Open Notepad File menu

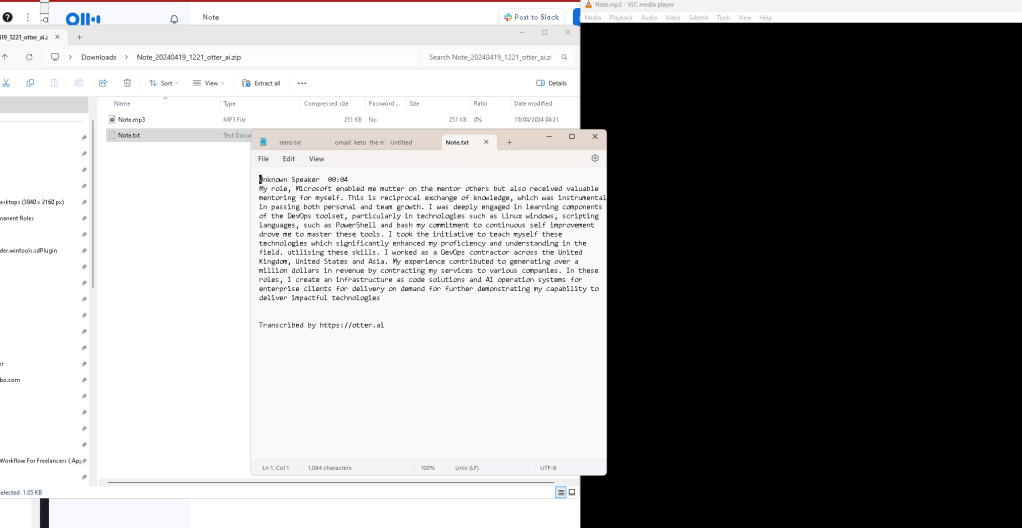tap(263, 158)
